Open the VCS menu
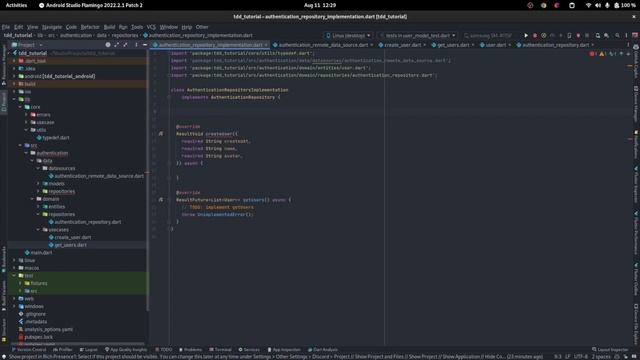This screenshot has width=640, height=360. 151,27
